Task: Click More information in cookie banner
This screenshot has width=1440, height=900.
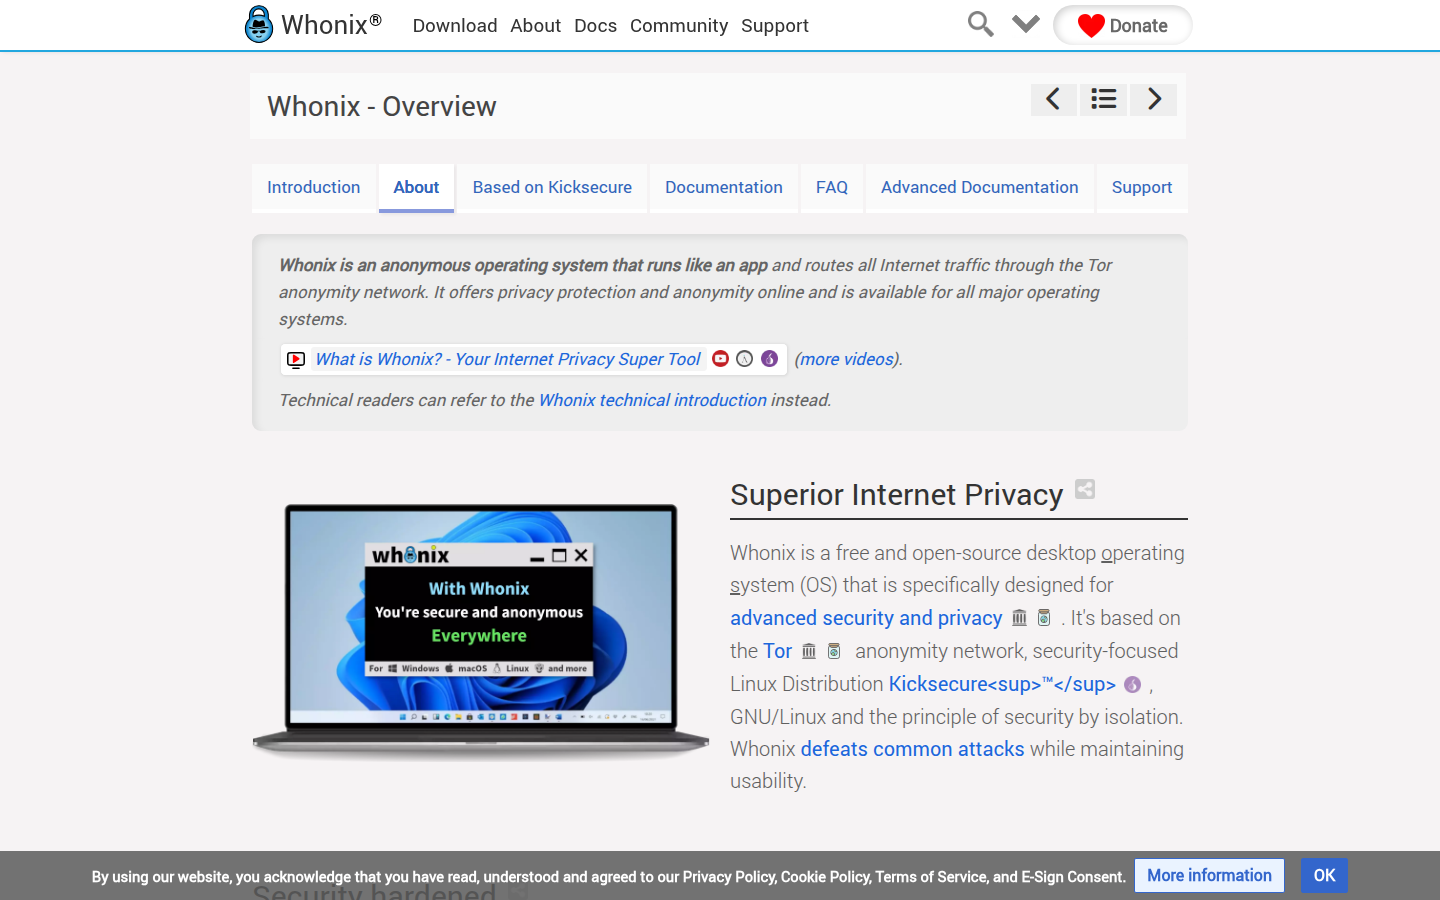Action: [1209, 875]
